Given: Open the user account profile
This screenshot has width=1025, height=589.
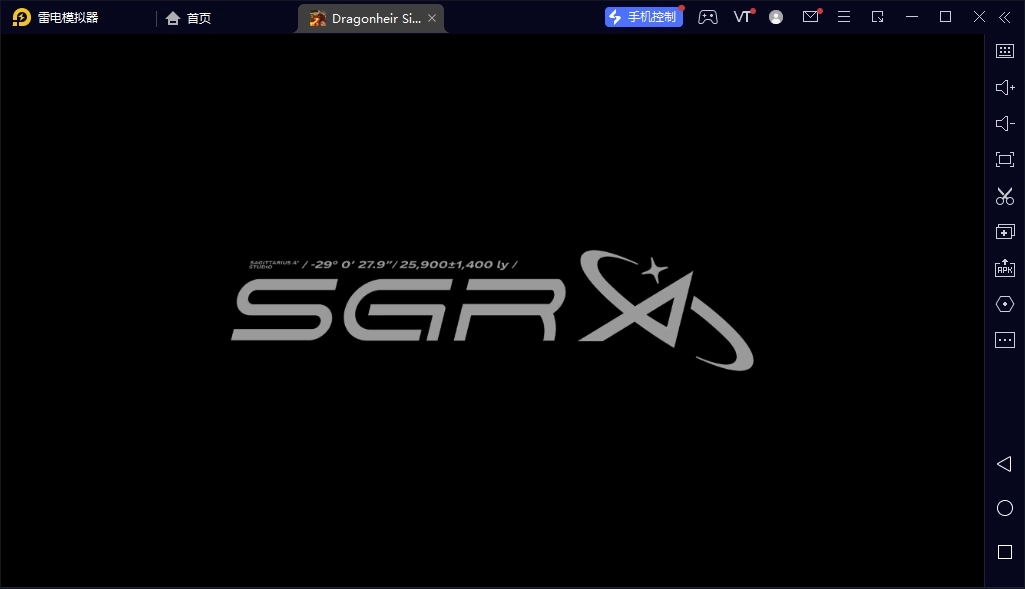Looking at the screenshot, I should point(776,17).
